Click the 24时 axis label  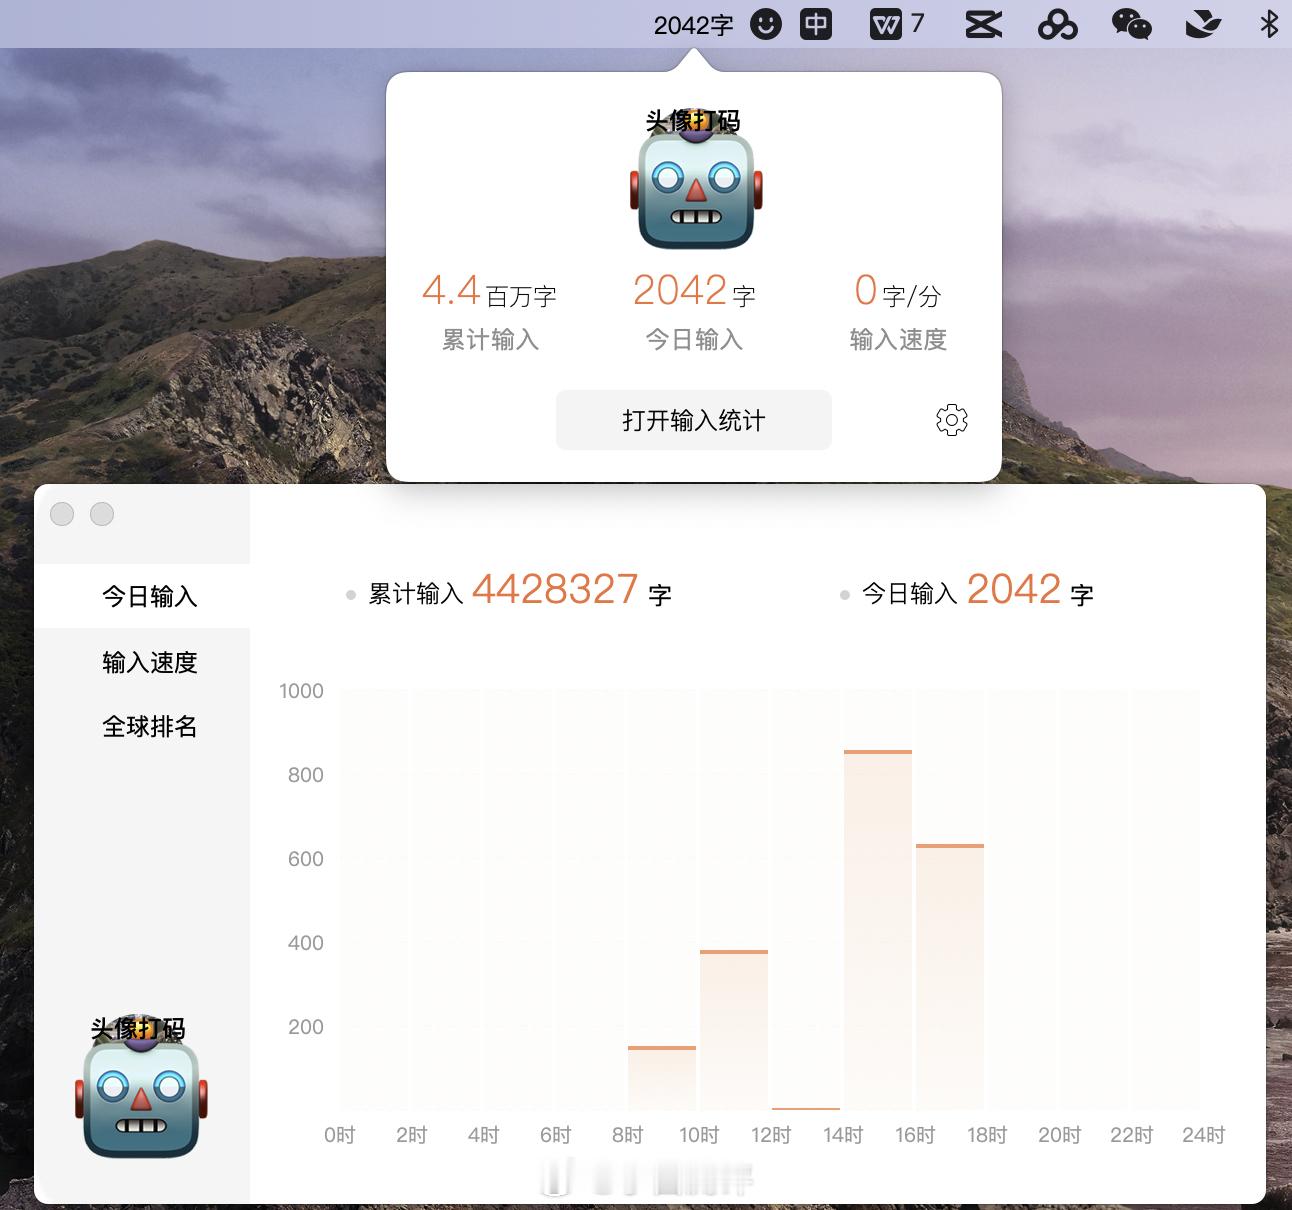(x=1203, y=1135)
